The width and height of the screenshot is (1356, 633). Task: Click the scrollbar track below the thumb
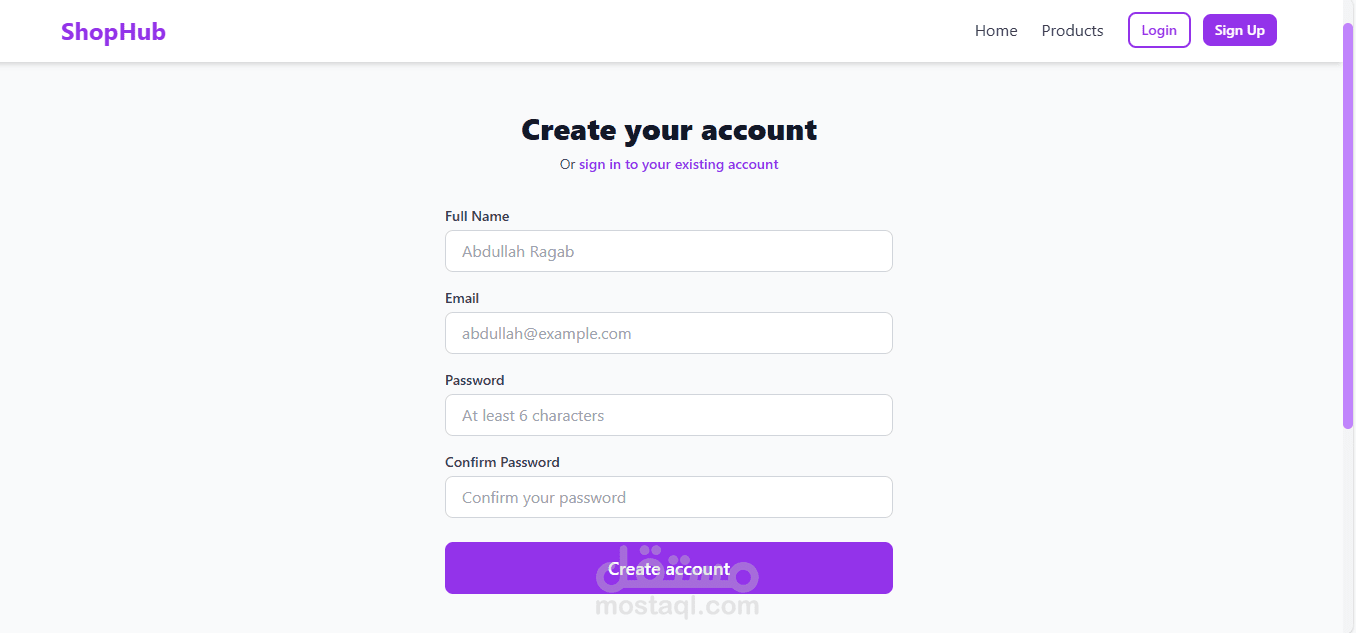[1348, 530]
